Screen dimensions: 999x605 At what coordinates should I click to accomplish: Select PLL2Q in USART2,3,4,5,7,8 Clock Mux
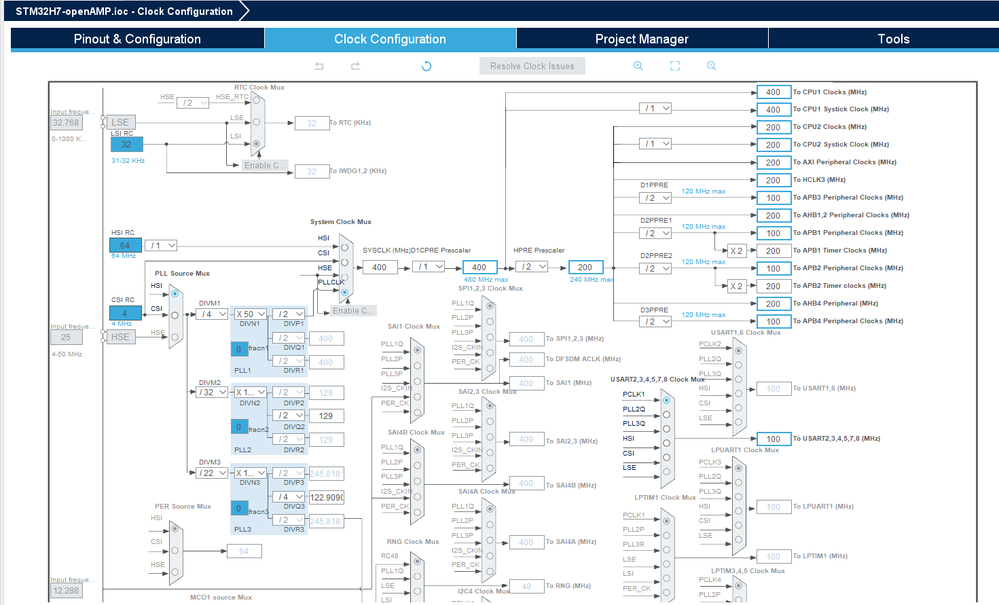point(666,415)
